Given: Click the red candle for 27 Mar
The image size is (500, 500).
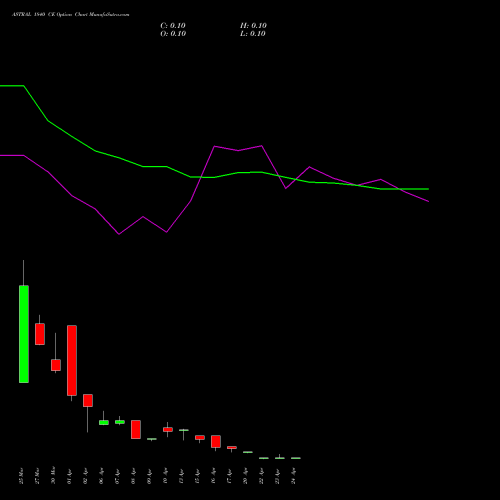Looking at the screenshot, I should (x=40, y=334).
